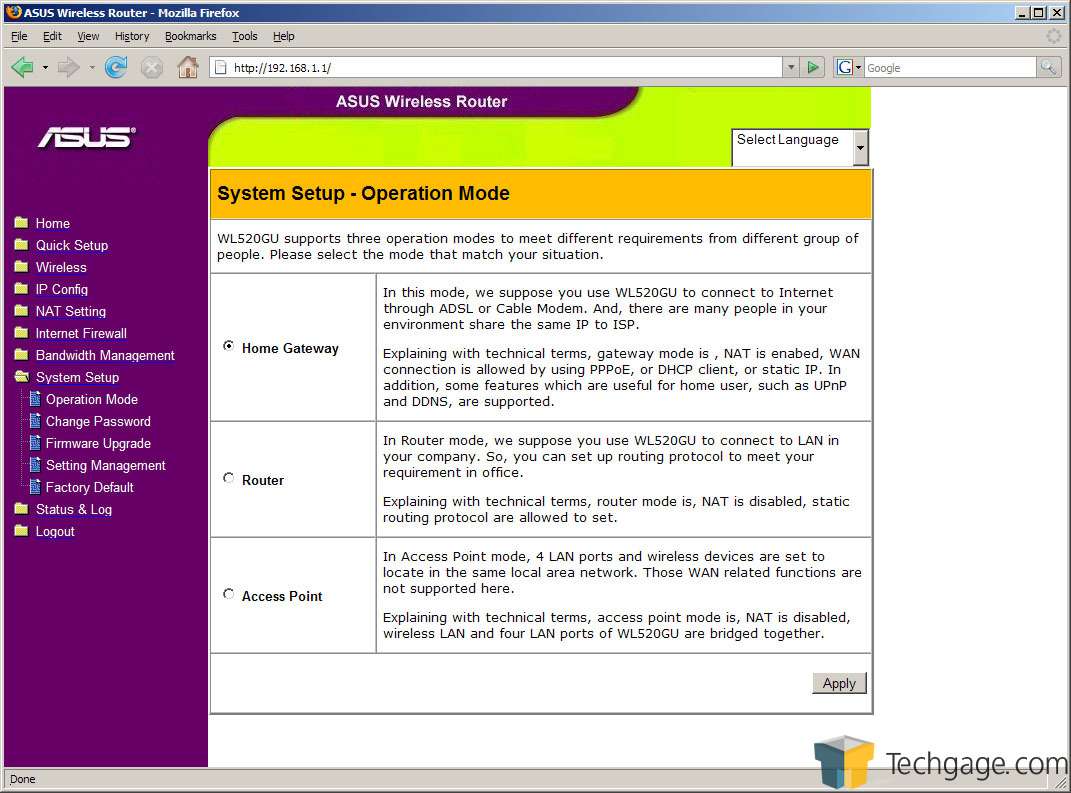Open the Tools menu
Viewport: 1071px width, 793px height.
(245, 36)
